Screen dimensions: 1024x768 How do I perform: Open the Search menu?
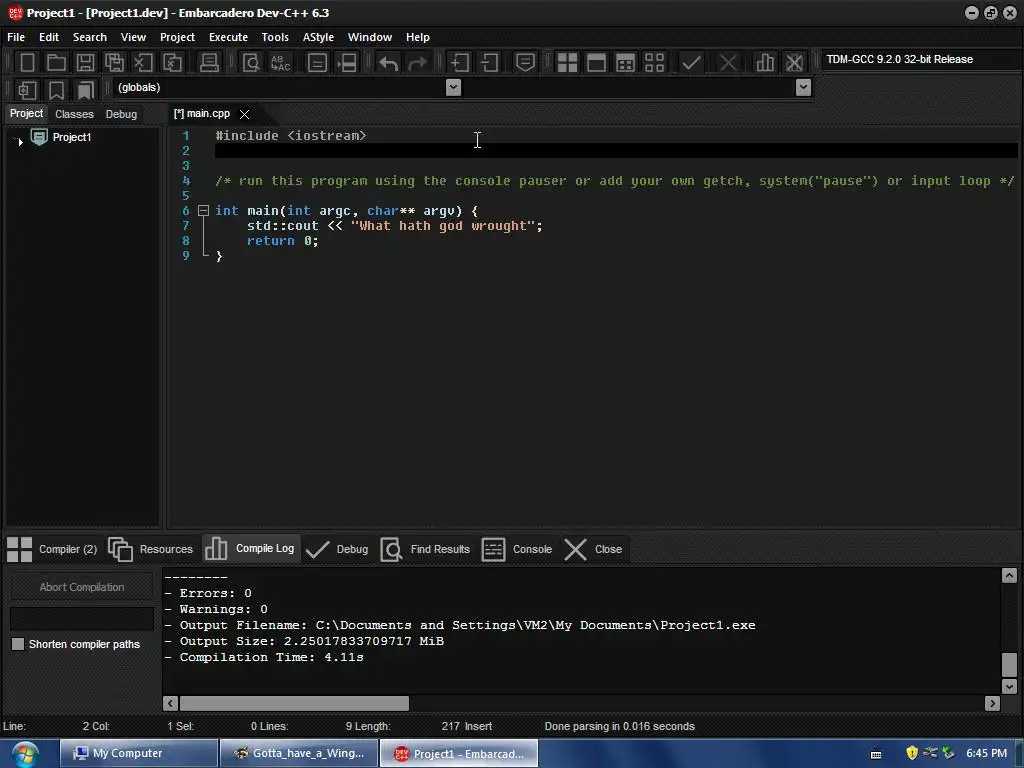pyautogui.click(x=89, y=37)
